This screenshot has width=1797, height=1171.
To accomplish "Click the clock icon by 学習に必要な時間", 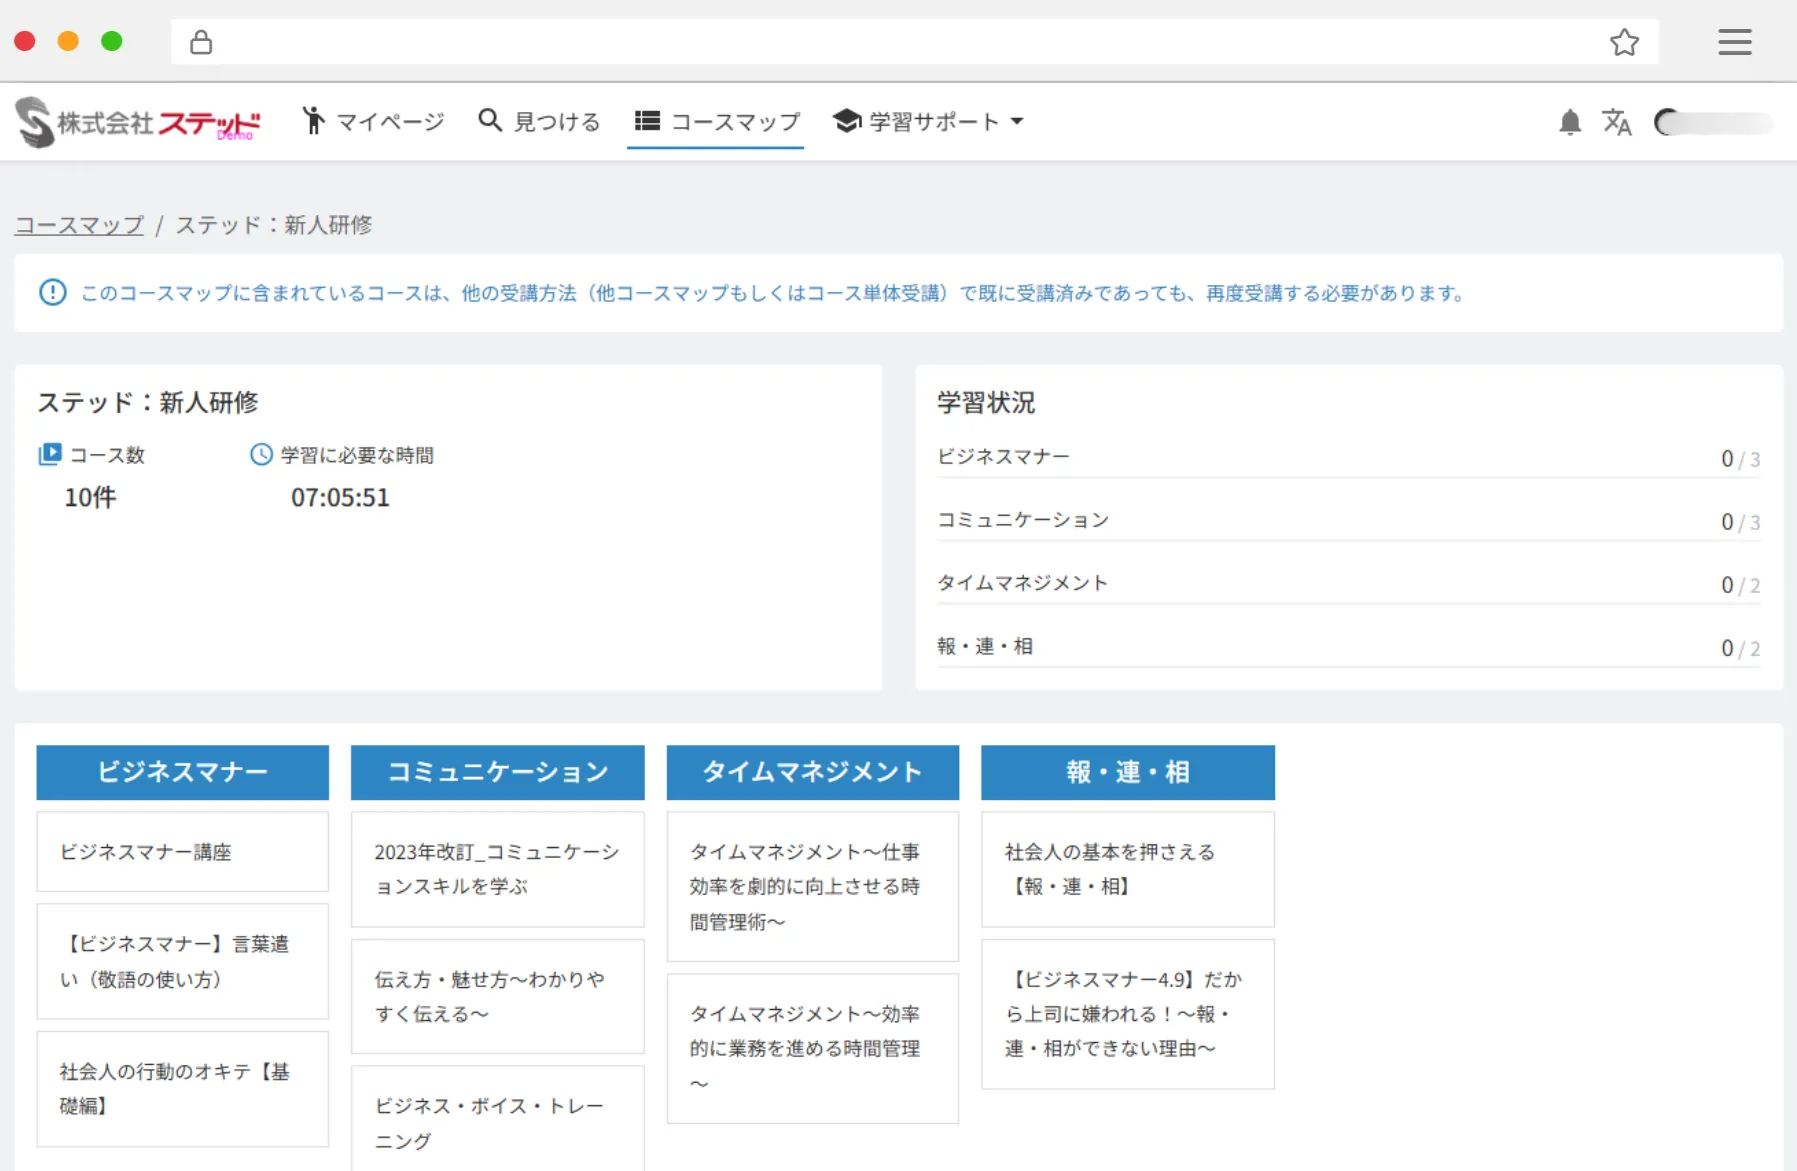I will [261, 454].
